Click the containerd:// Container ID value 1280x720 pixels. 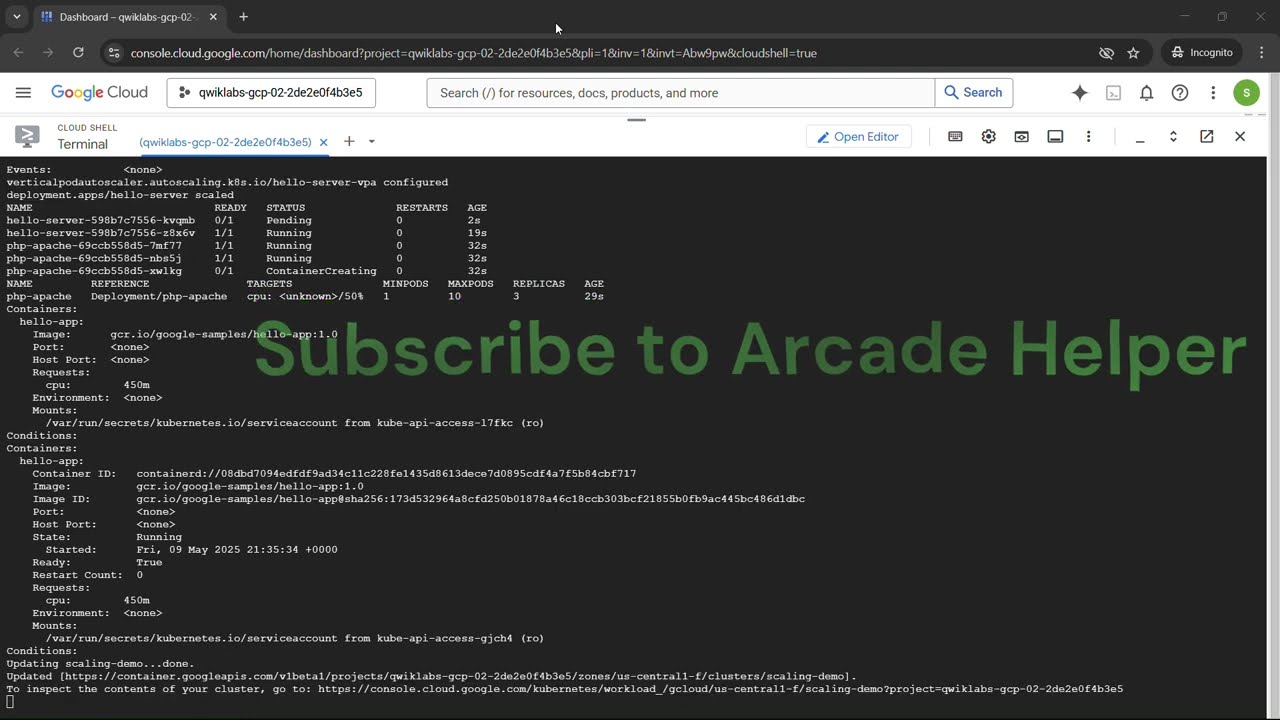386,473
